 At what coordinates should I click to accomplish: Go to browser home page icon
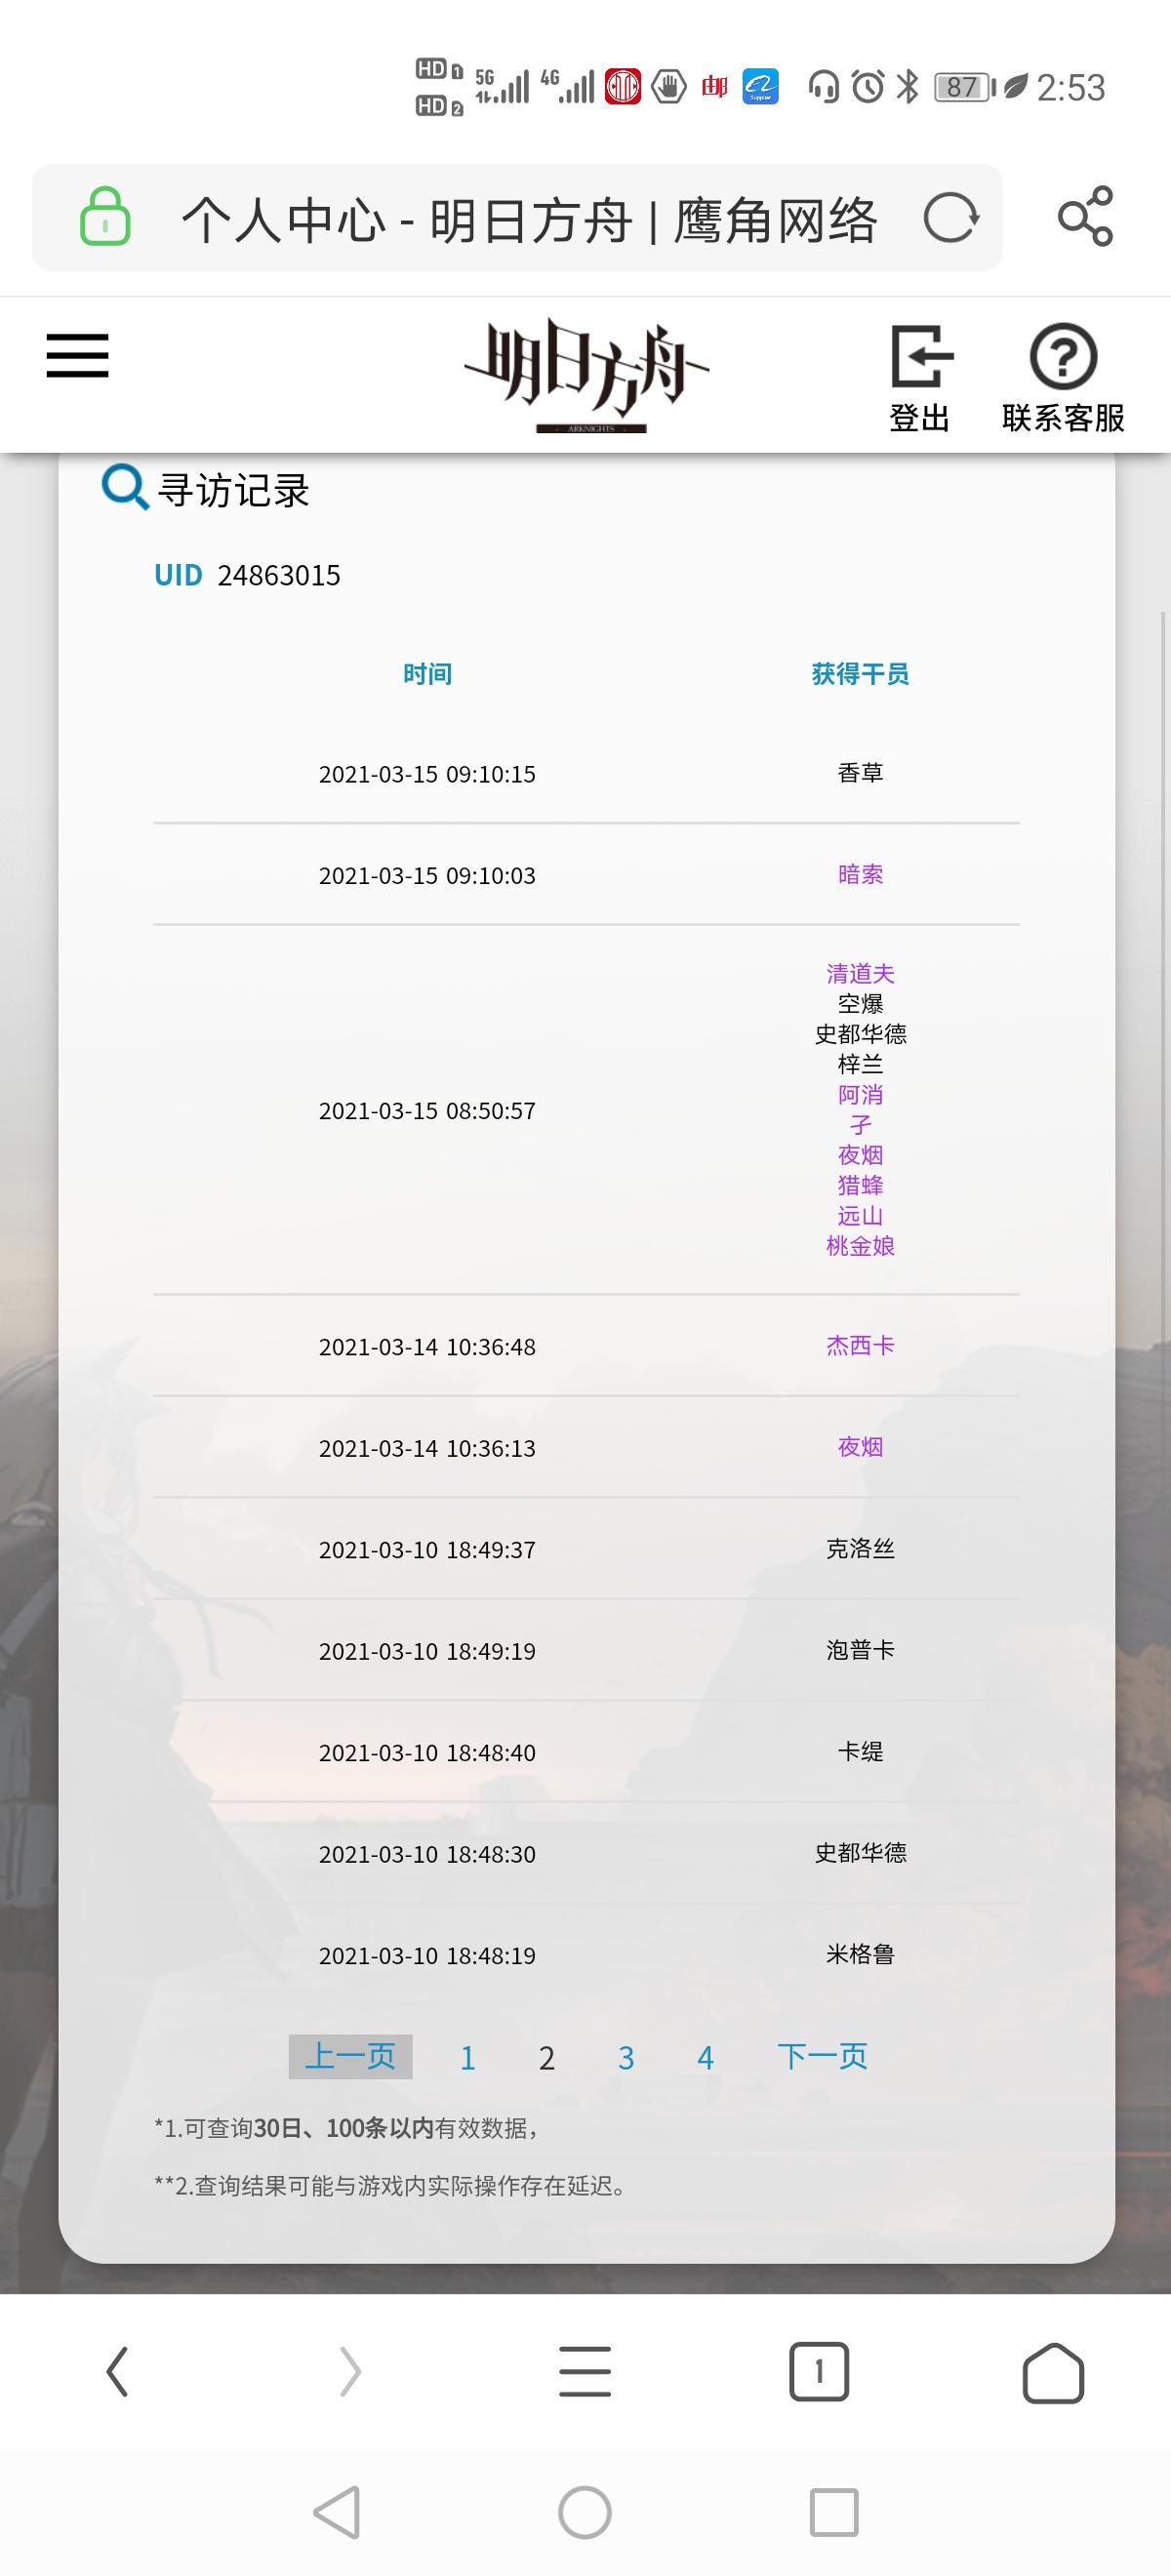click(1053, 2371)
